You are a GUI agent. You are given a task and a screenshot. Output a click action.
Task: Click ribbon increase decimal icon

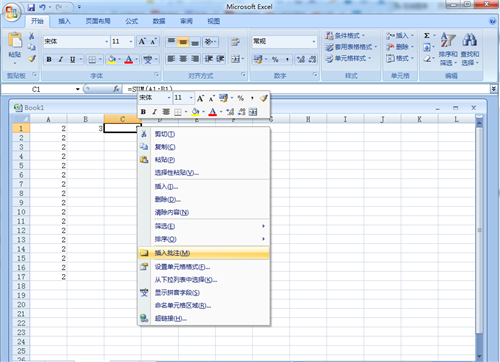coord(301,59)
